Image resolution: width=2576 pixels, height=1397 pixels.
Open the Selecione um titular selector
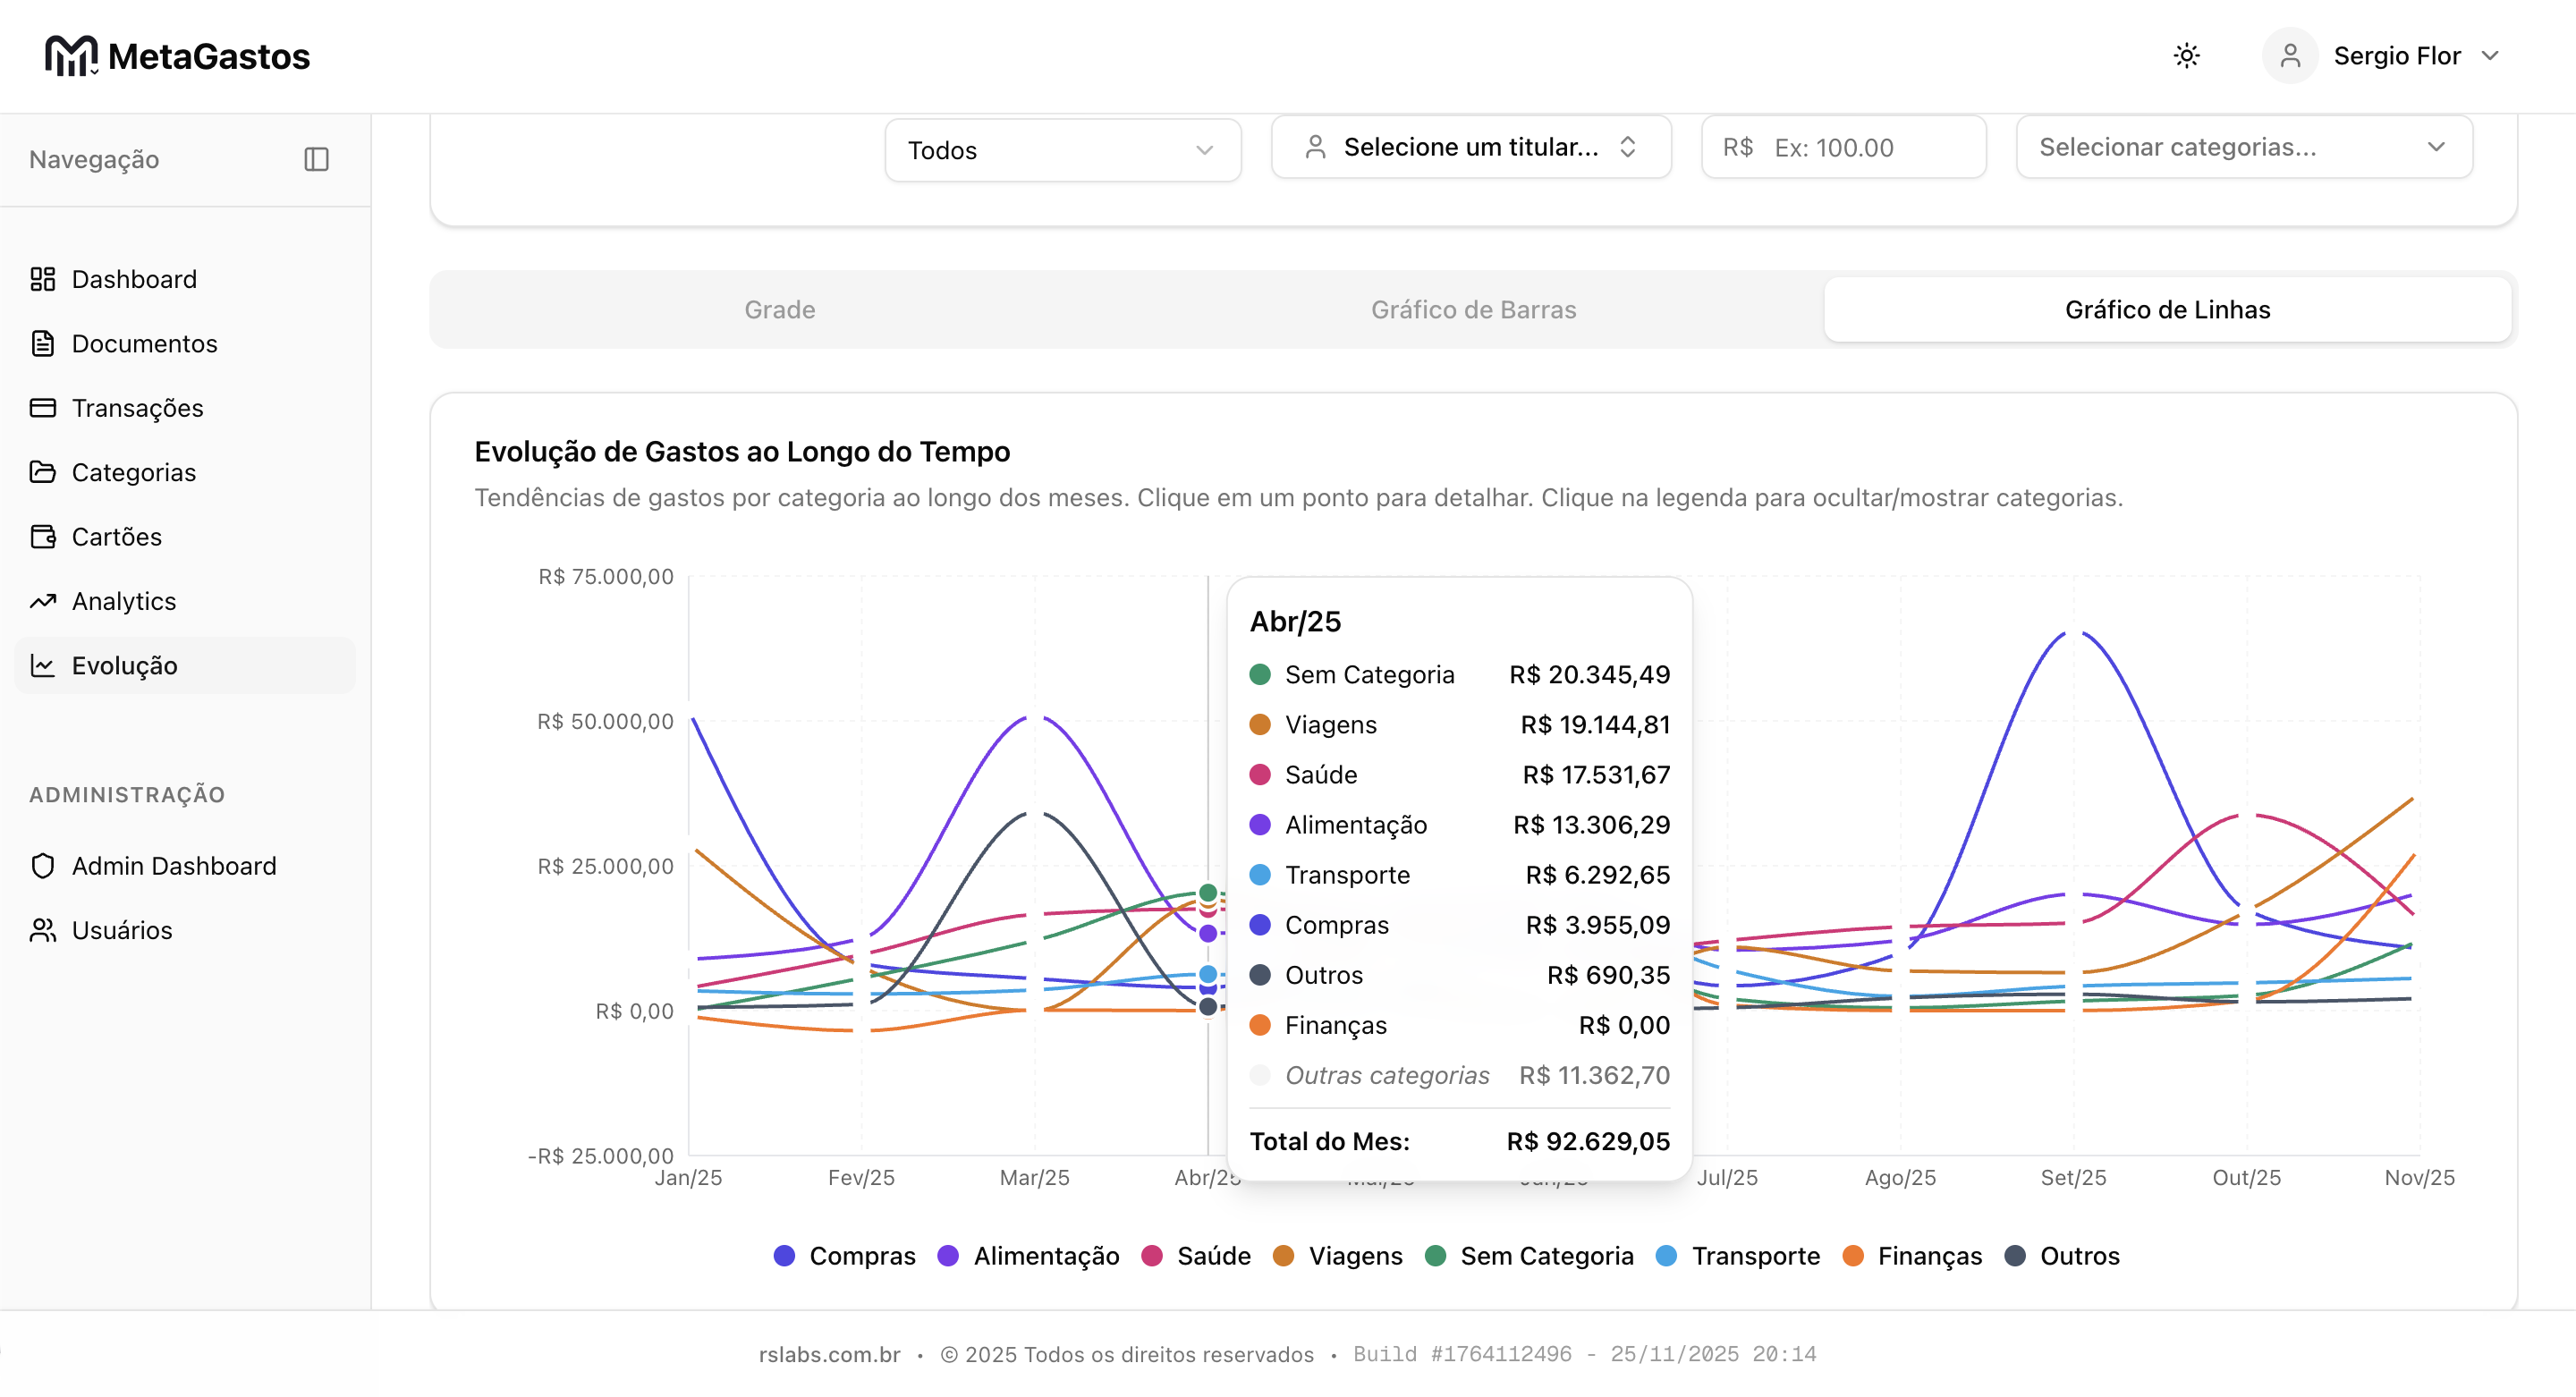tap(1470, 147)
